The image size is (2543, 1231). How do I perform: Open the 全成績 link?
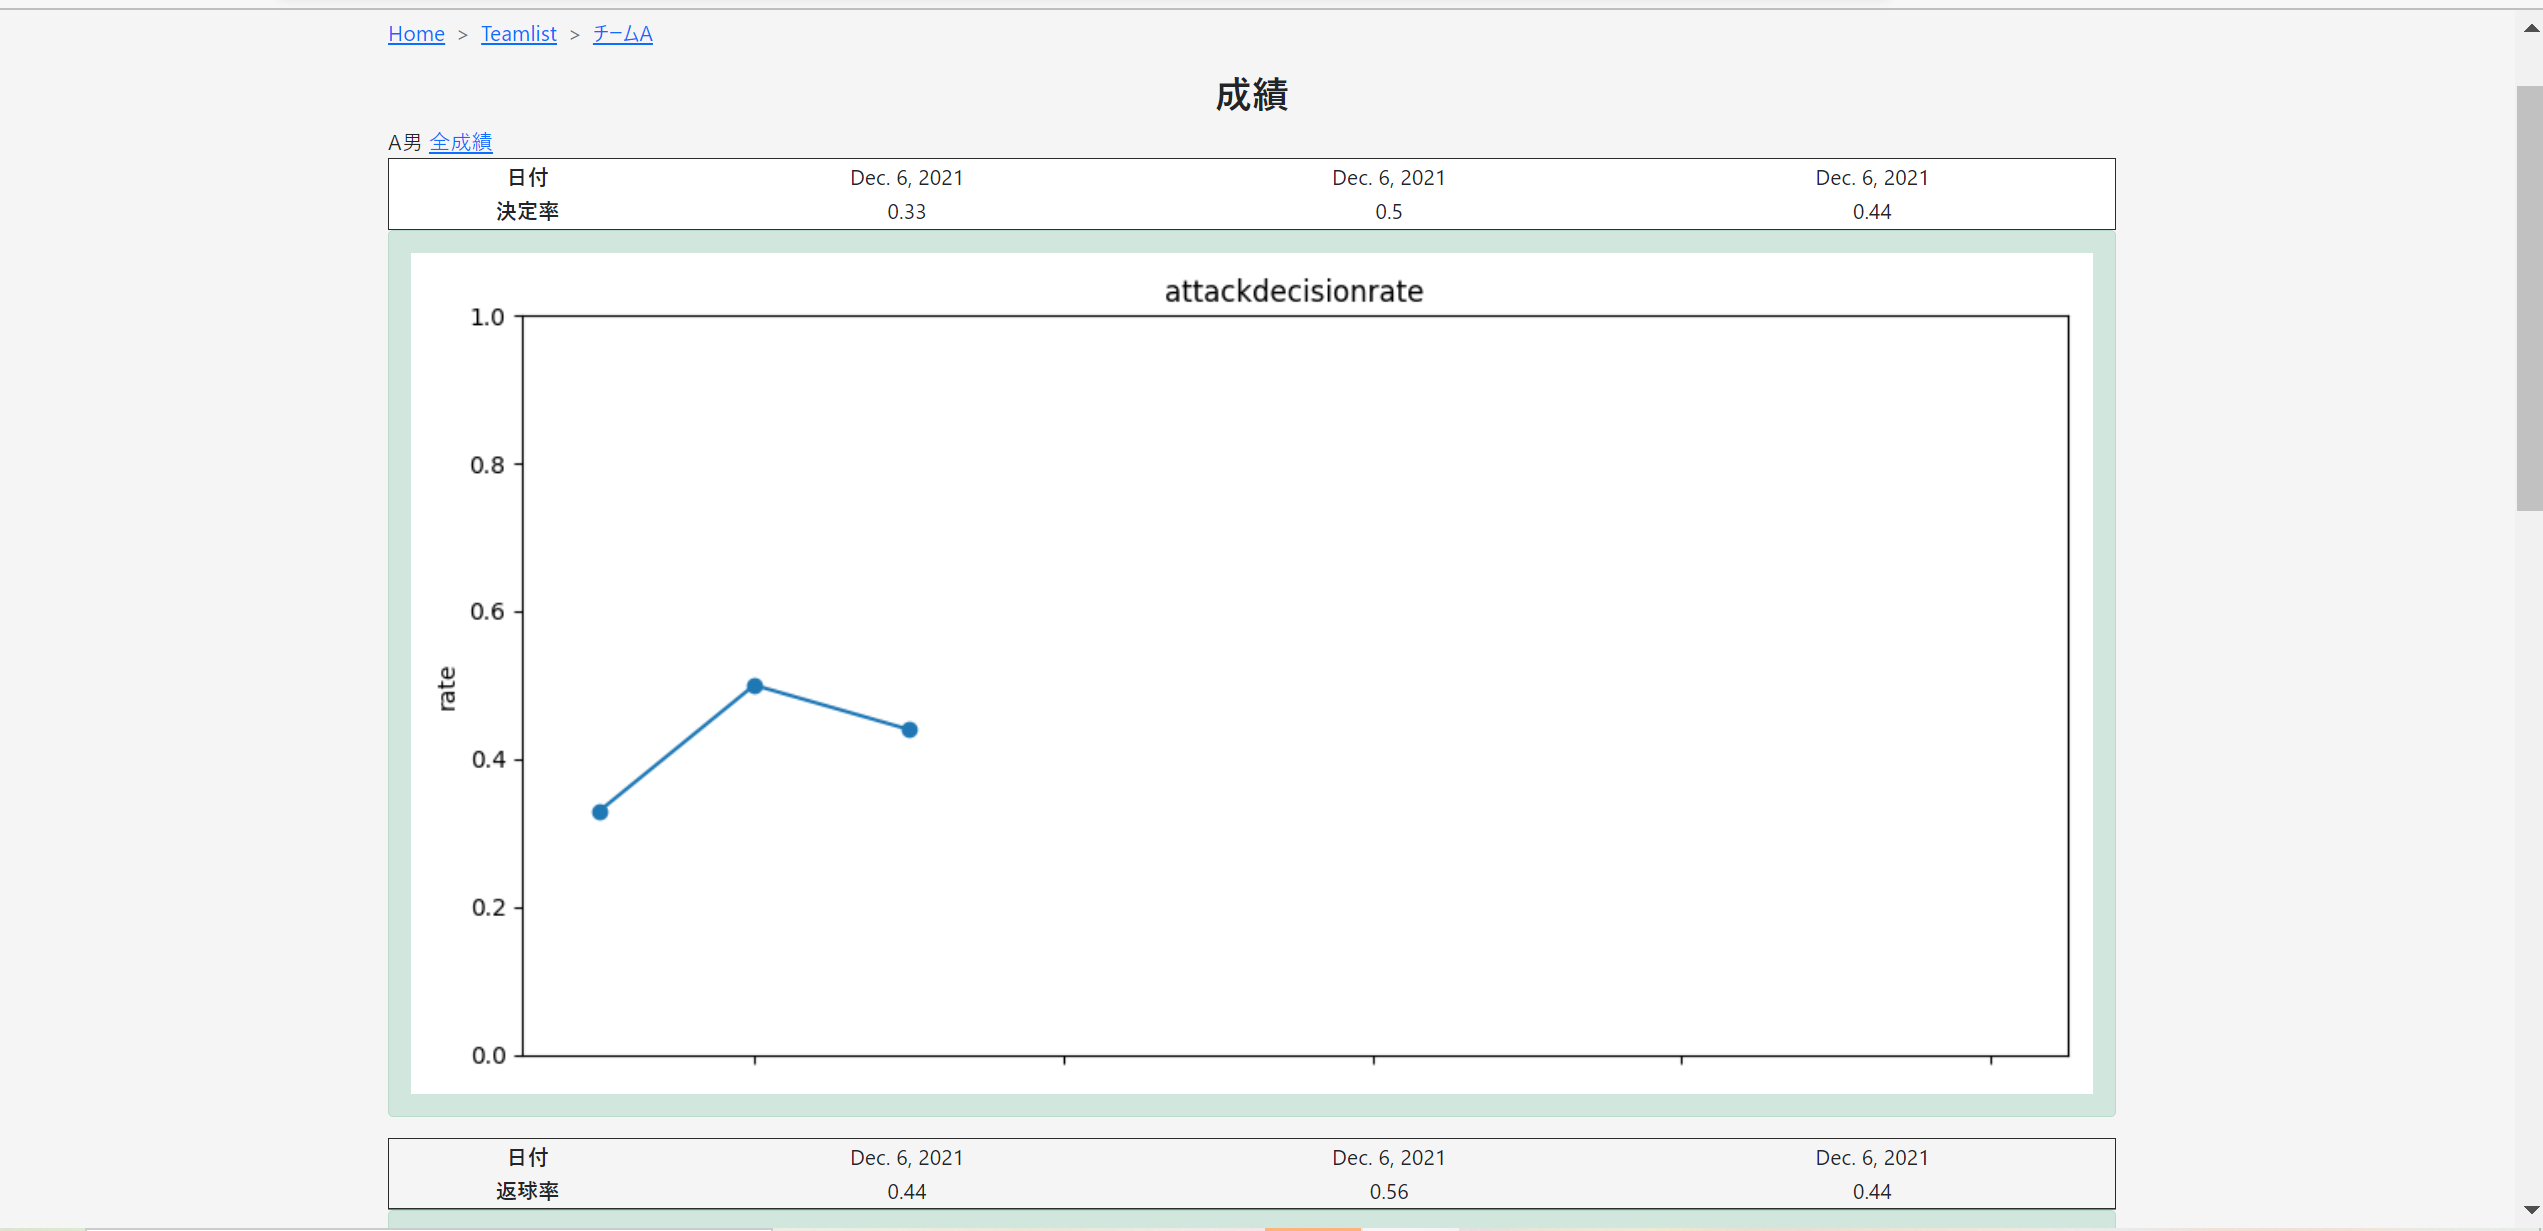coord(460,142)
